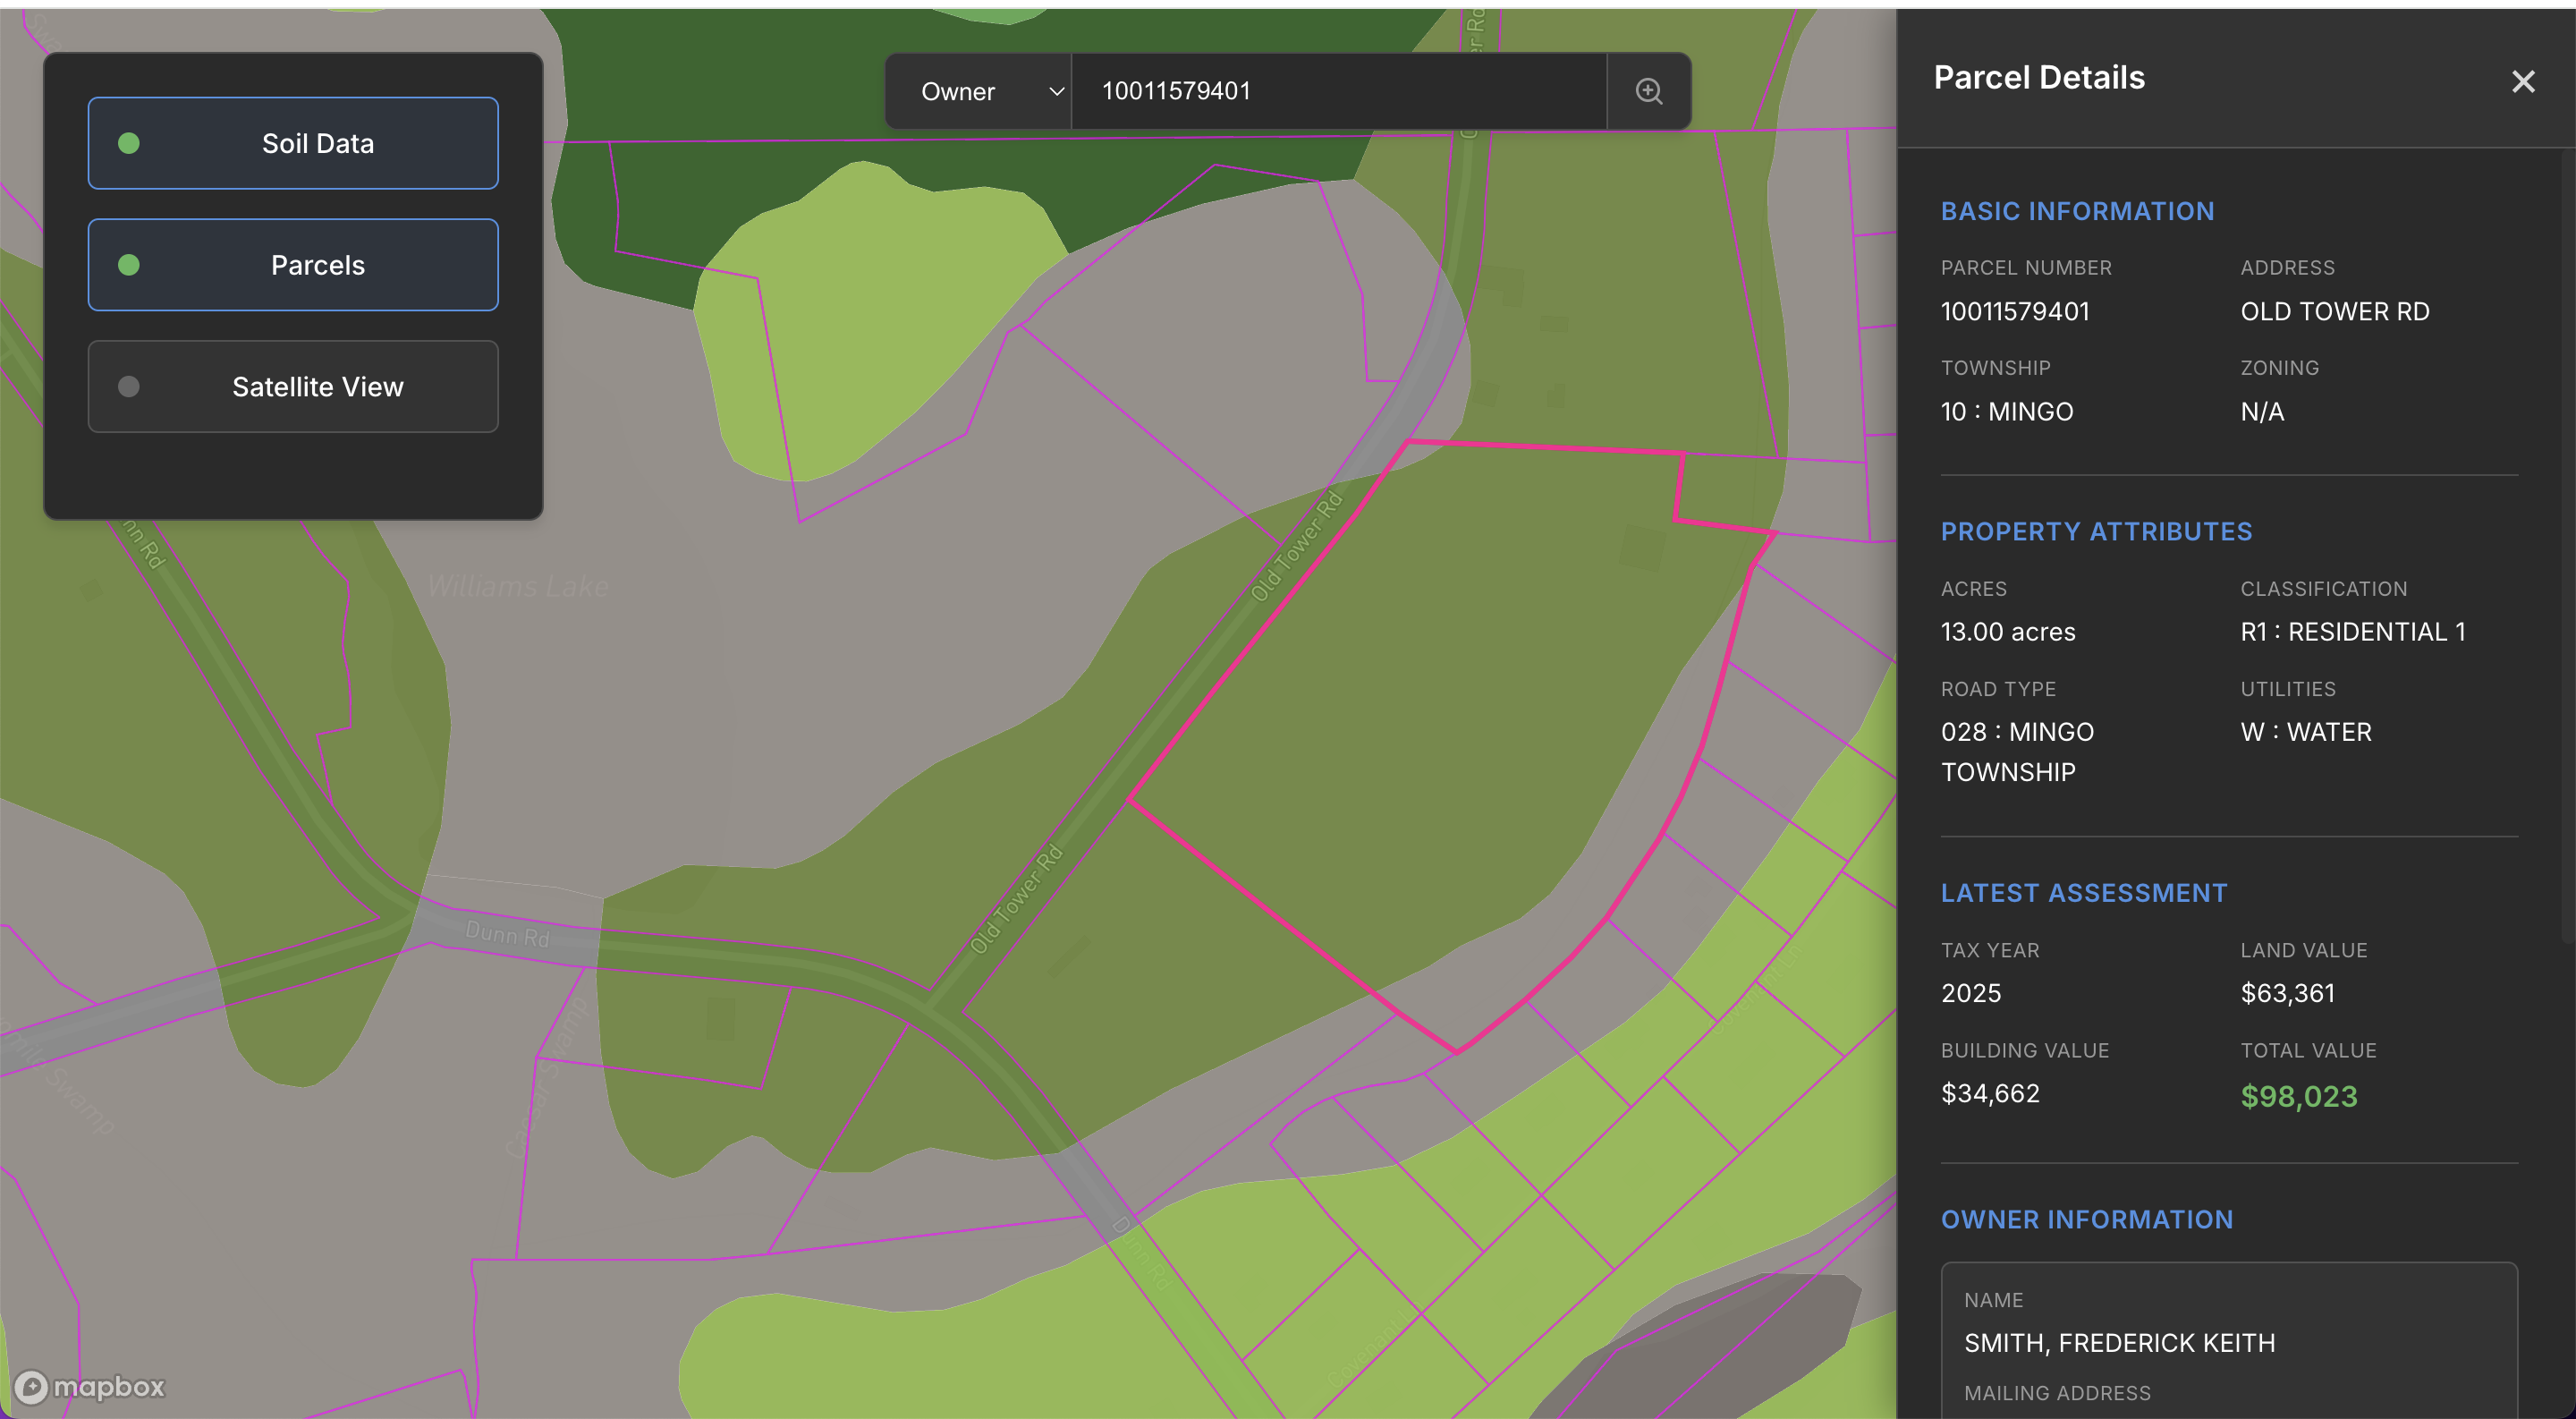
Task: Click the Williams Lake map label
Action: (x=517, y=586)
